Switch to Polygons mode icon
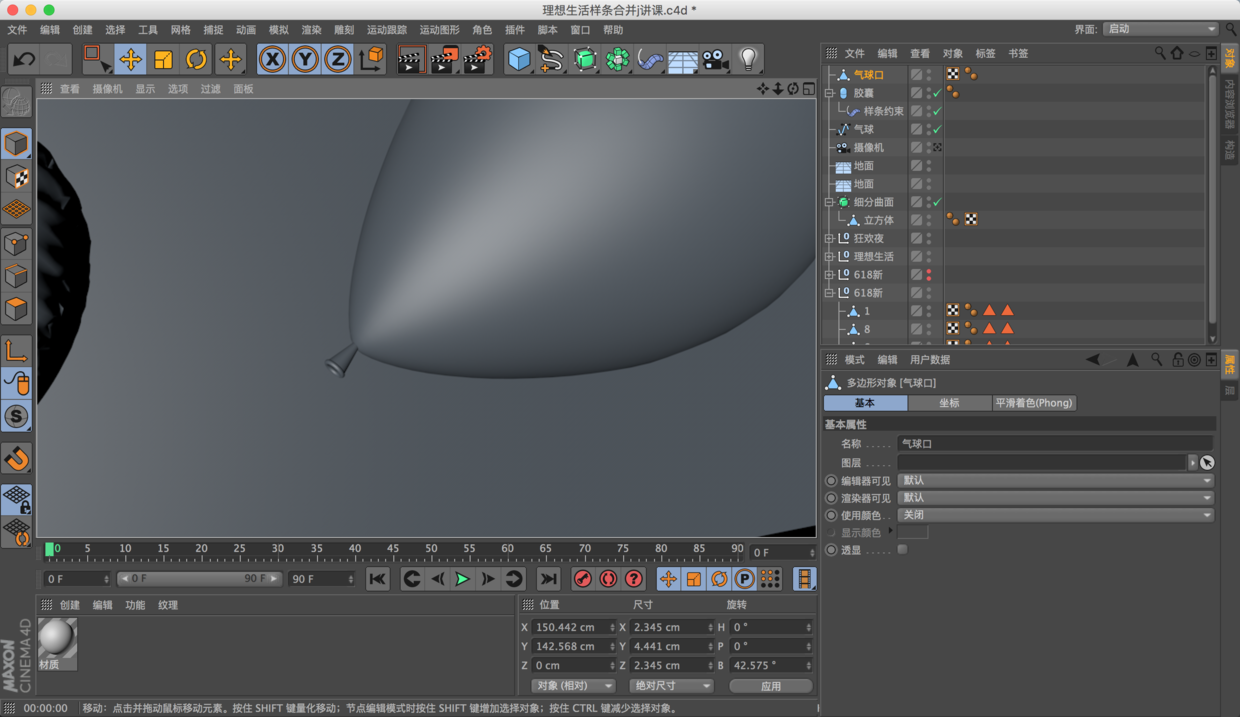 tap(16, 309)
